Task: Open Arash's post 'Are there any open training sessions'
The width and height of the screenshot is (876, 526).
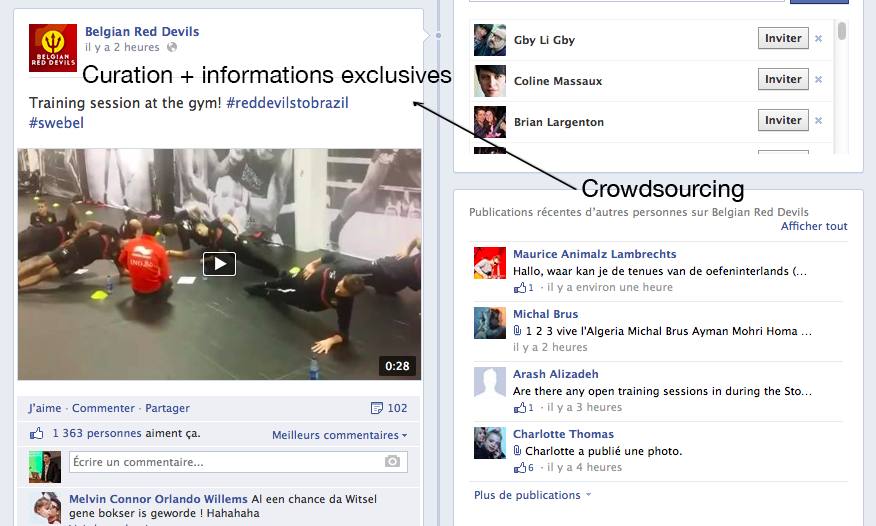Action: point(662,391)
